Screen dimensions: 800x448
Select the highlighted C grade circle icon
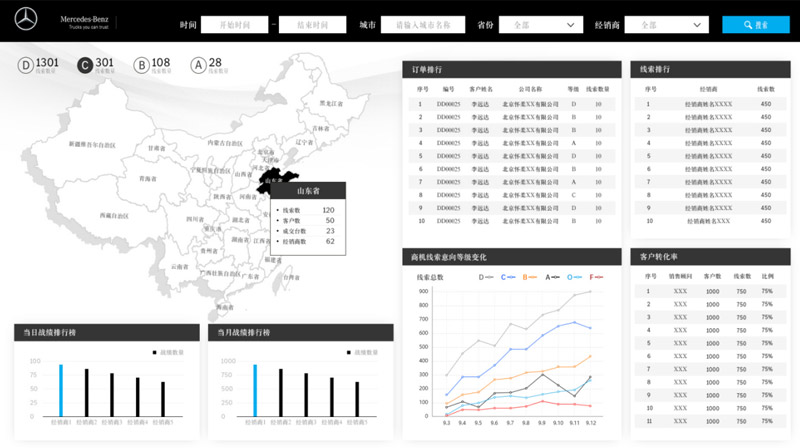click(85, 66)
